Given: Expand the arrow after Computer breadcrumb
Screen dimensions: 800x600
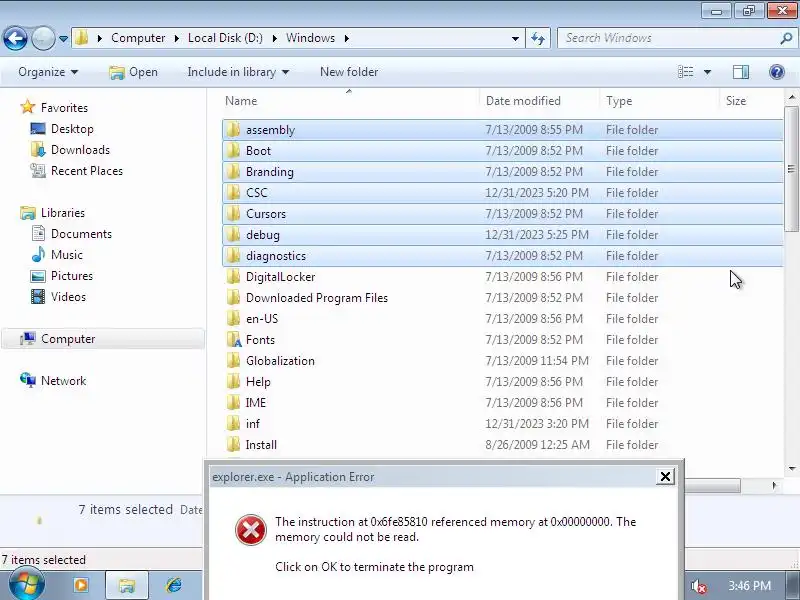Looking at the screenshot, I should coord(177,38).
